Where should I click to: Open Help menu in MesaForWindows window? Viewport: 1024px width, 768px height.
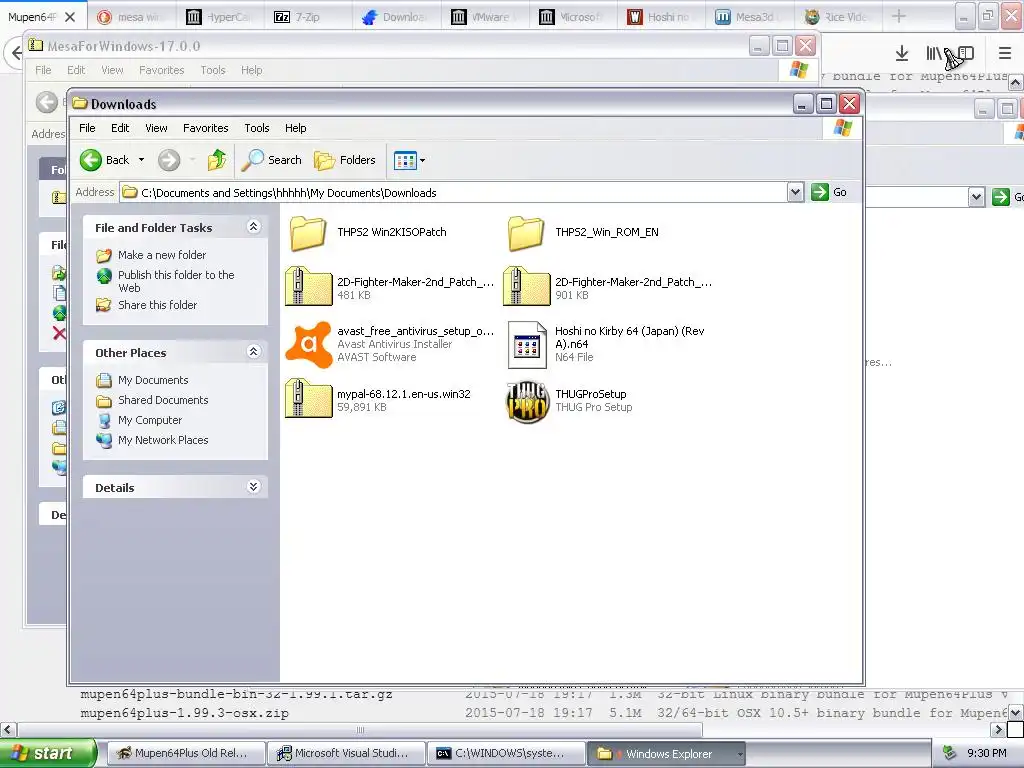coord(251,70)
